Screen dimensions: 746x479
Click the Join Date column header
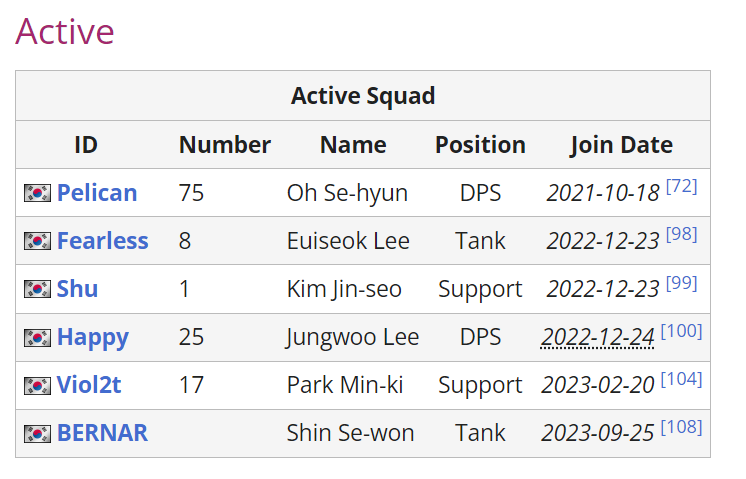pos(622,145)
